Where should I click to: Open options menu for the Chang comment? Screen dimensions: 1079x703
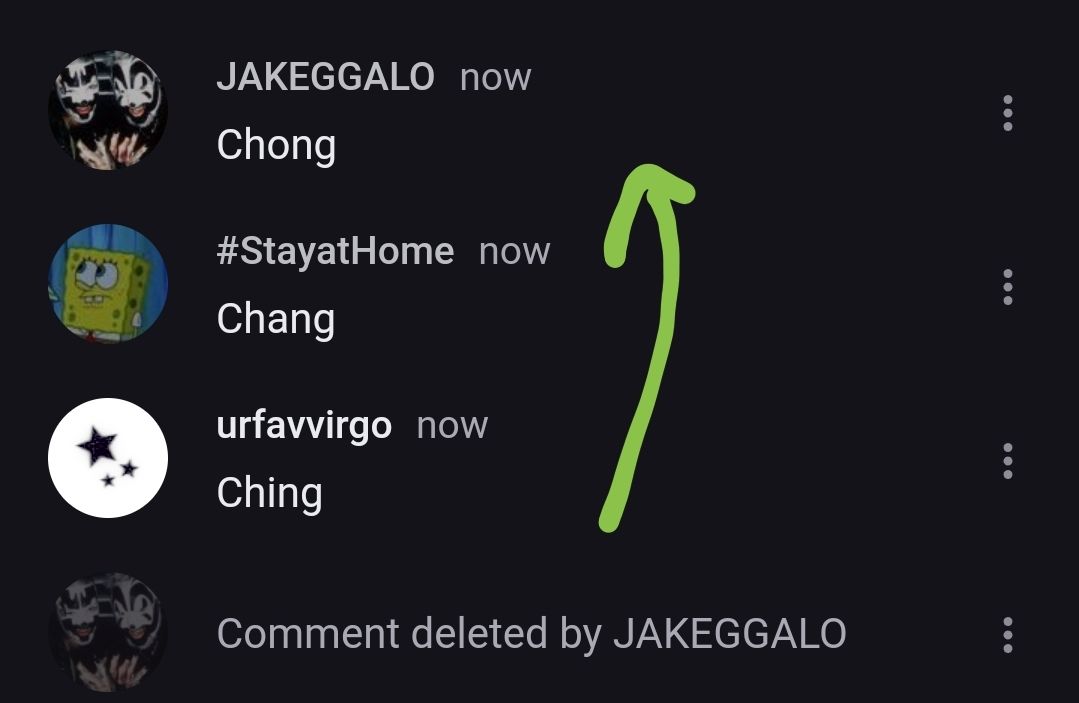click(1007, 287)
